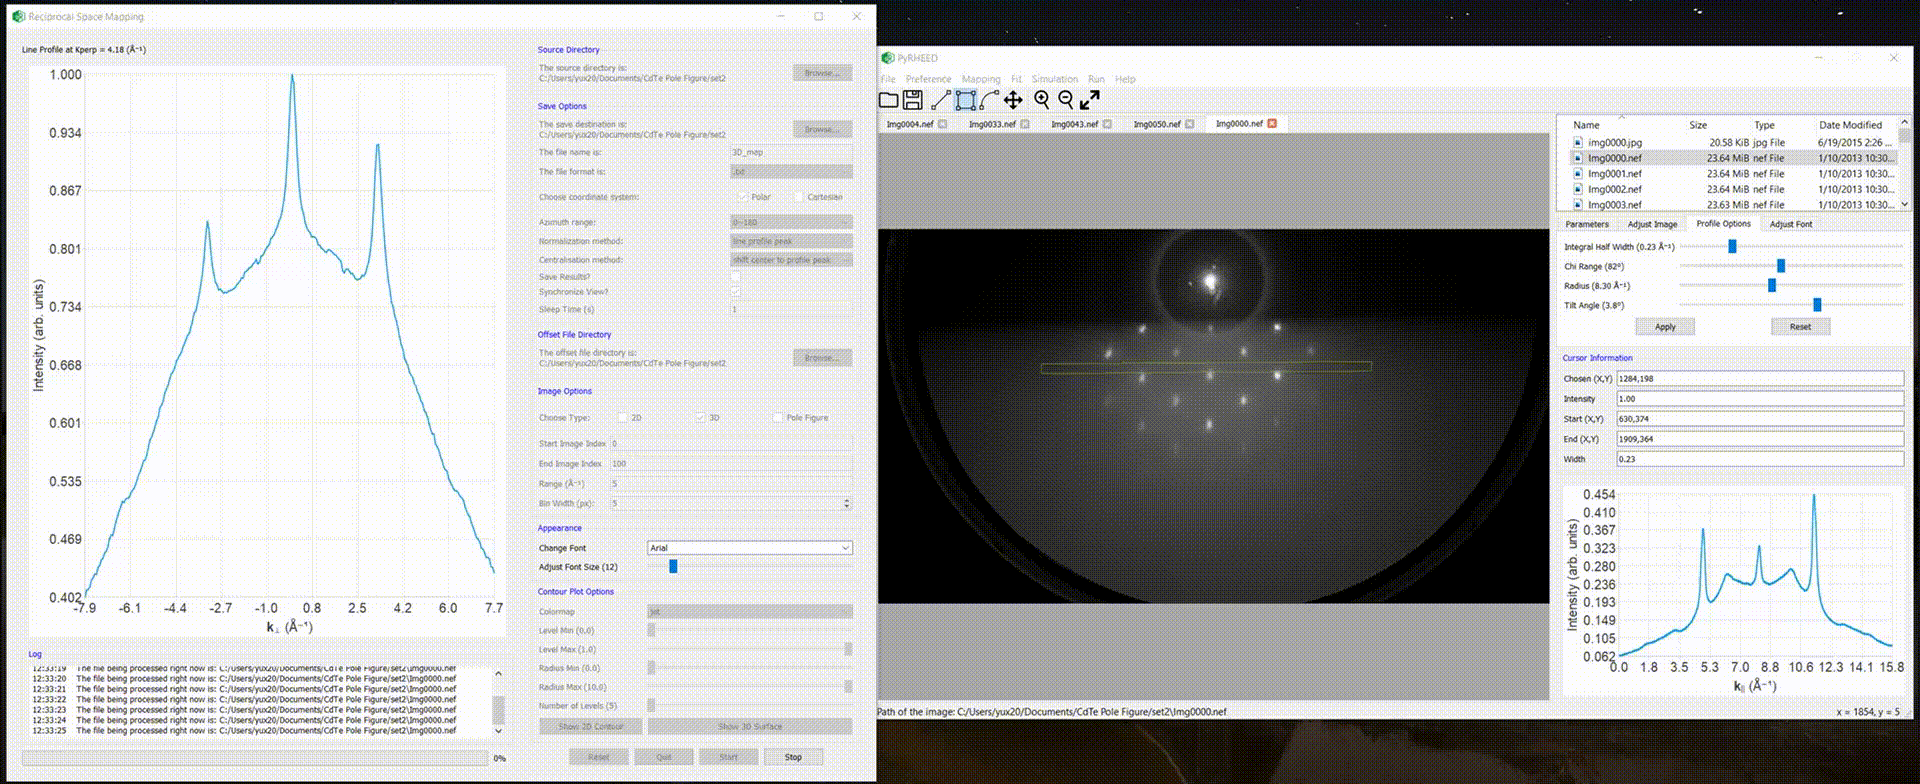Image resolution: width=1920 pixels, height=784 pixels.
Task: Click the Reciprocal Space Mapping window logo icon
Action: coord(18,17)
